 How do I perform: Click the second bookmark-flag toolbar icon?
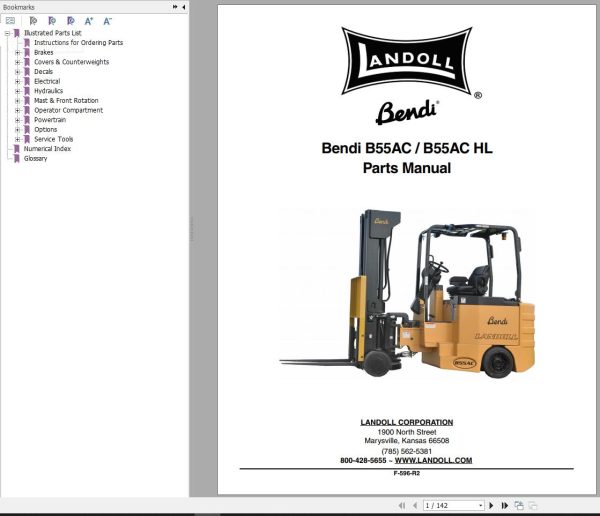tap(52, 21)
